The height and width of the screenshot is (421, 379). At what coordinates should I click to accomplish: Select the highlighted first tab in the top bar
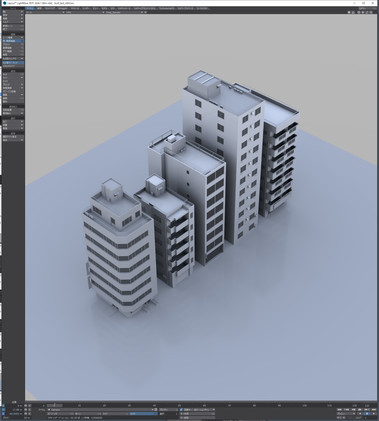31,8
